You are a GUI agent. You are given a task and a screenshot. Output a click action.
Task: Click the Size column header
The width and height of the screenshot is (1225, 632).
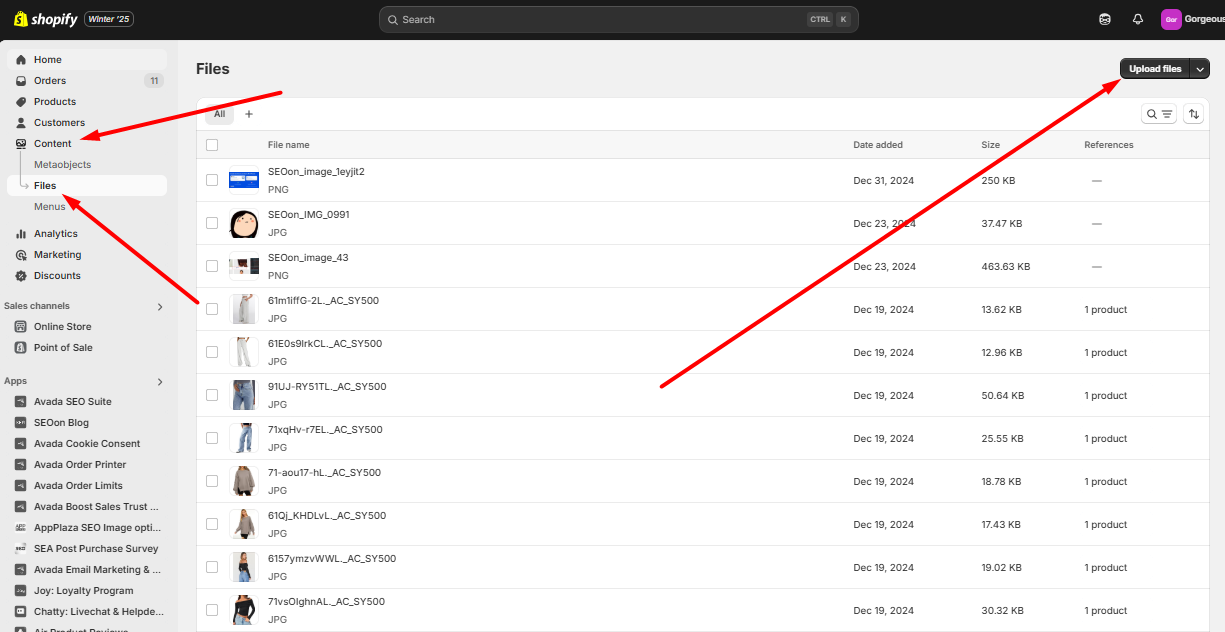991,145
